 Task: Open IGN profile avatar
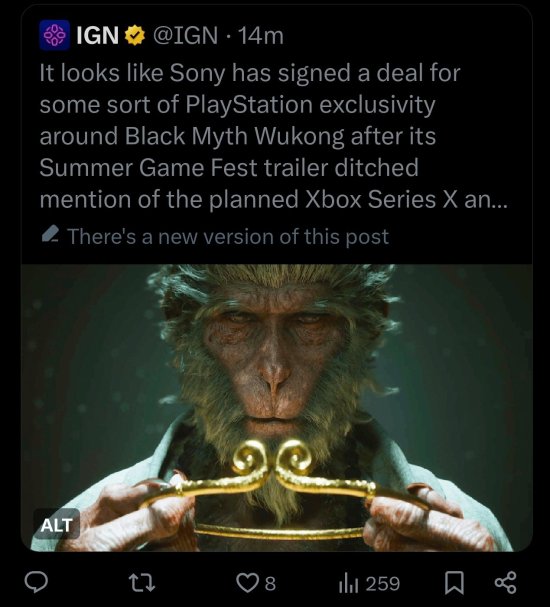click(55, 35)
